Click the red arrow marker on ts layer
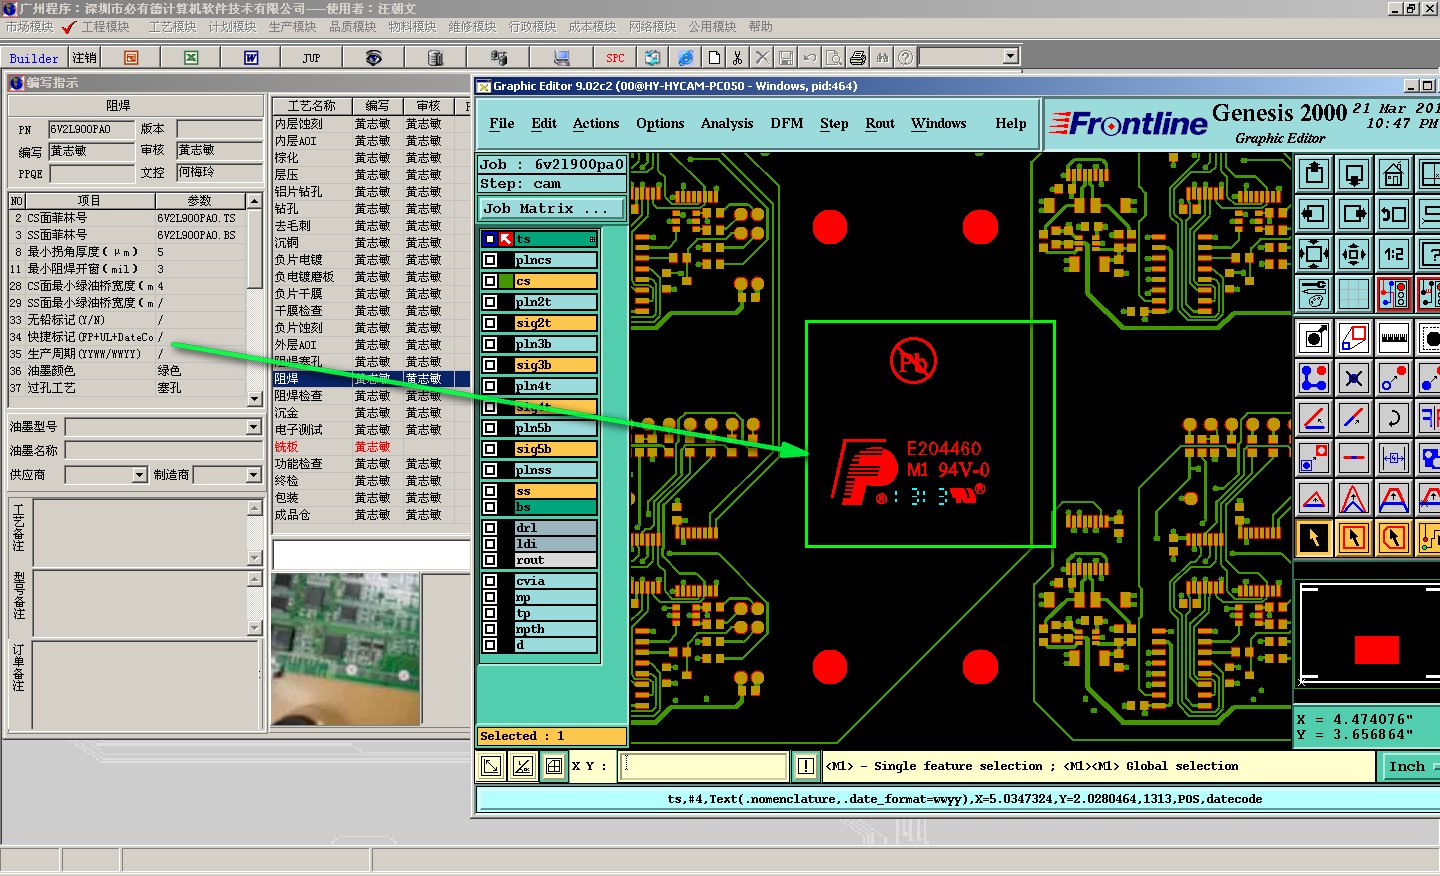 coord(506,239)
